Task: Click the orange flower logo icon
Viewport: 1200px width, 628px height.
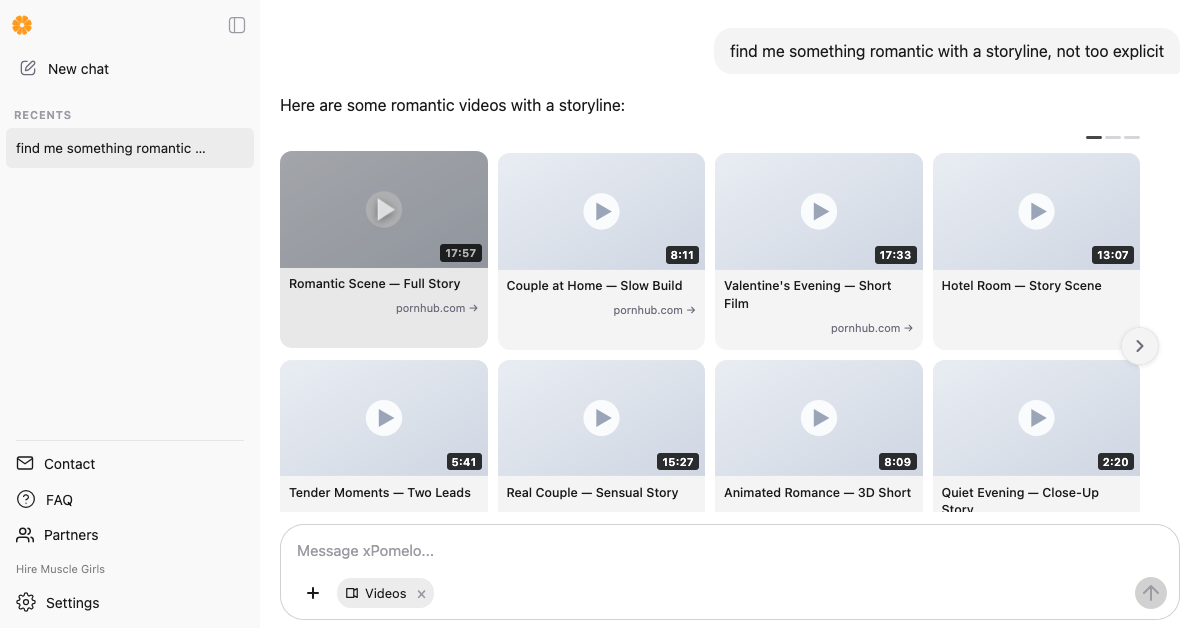Action: (x=22, y=25)
